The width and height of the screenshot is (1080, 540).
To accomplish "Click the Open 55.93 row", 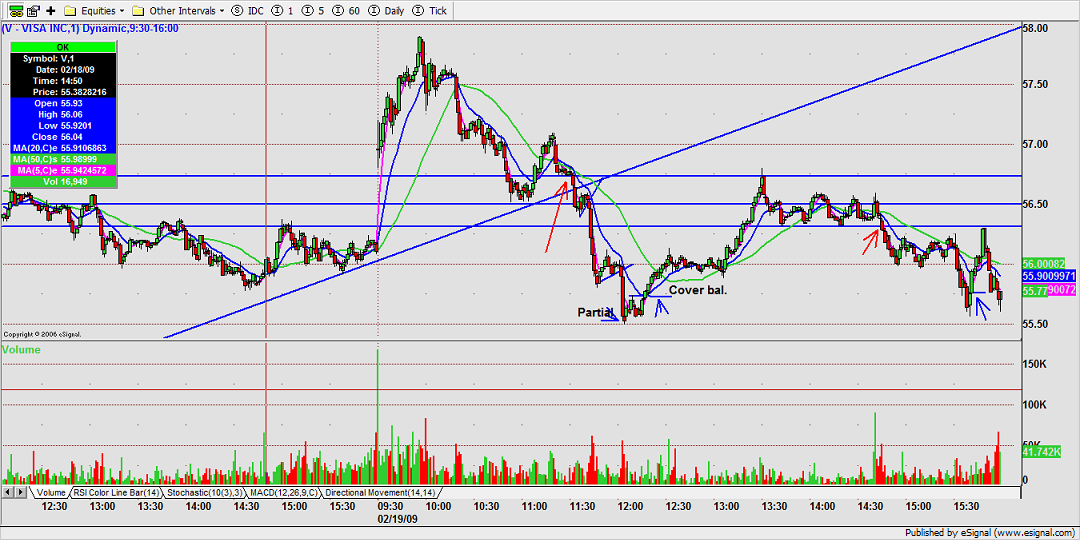I will pos(63,103).
